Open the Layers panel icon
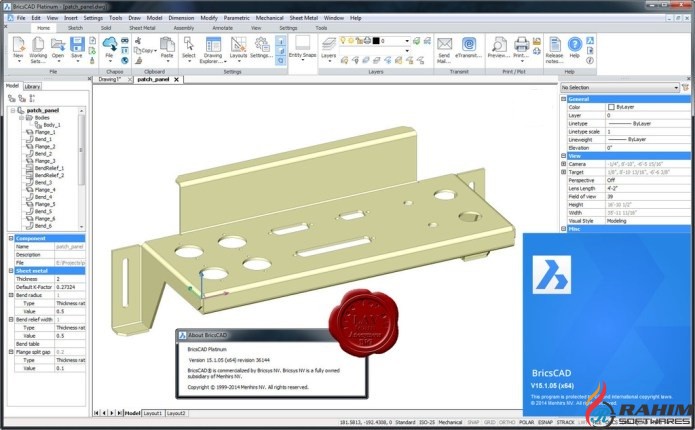The width and height of the screenshot is (695, 430). pyautogui.click(x=328, y=45)
